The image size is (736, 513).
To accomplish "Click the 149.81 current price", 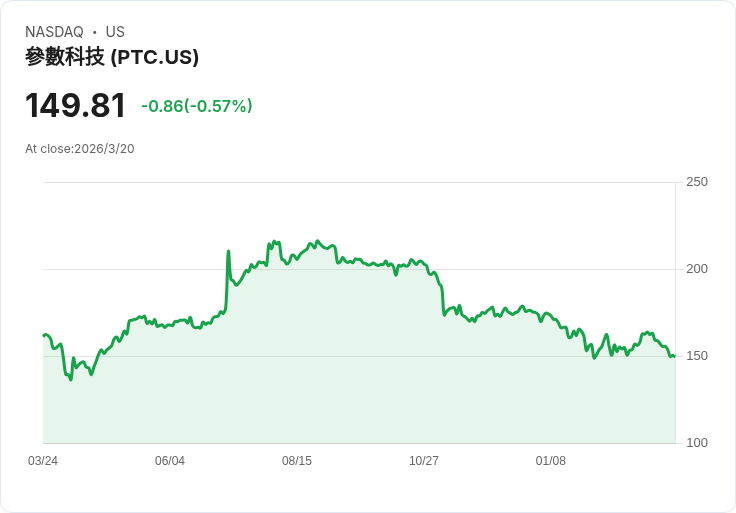I will point(75,106).
